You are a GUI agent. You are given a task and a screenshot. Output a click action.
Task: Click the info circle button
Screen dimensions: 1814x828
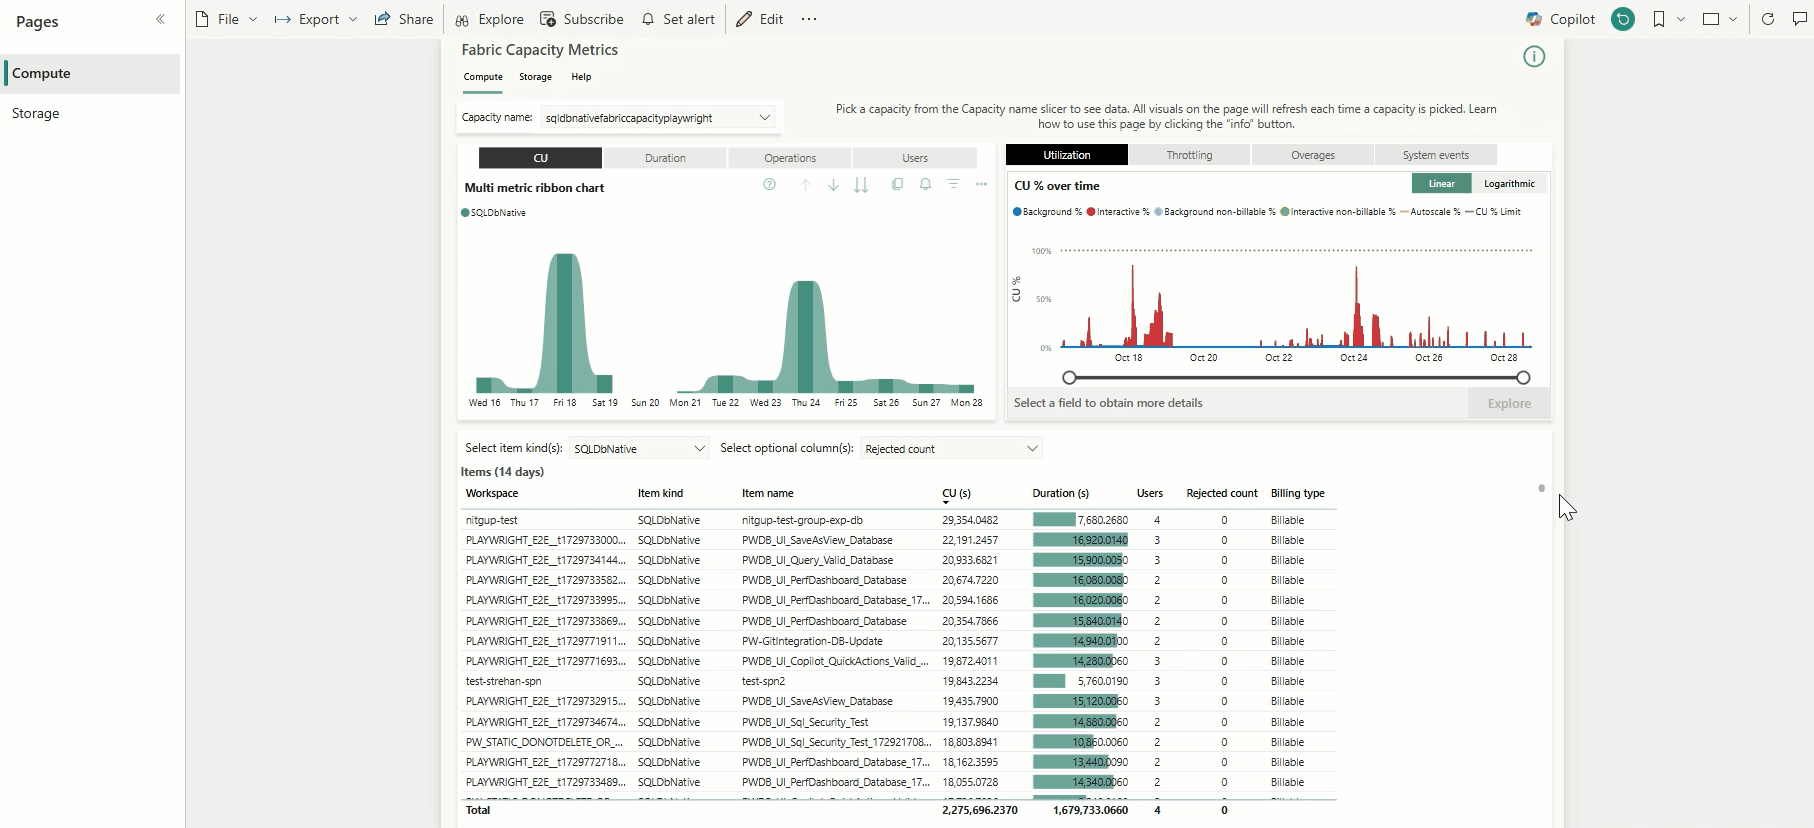[1534, 57]
